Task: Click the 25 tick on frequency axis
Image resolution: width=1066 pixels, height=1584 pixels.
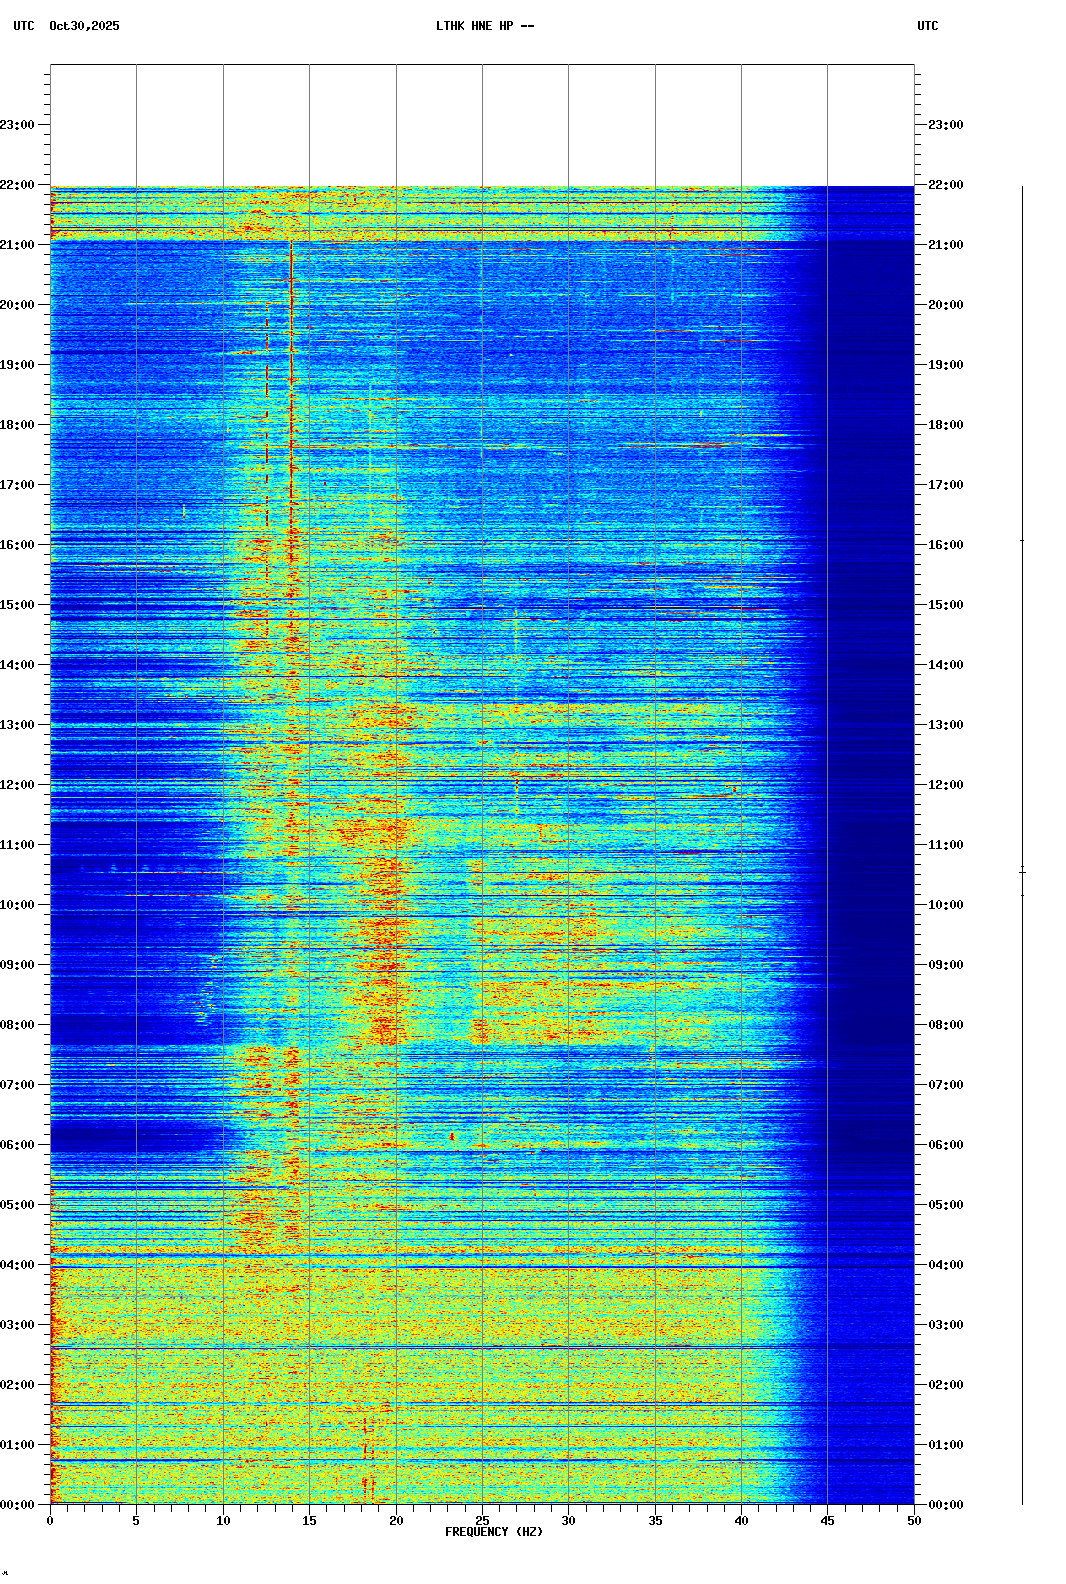Action: pos(482,1521)
